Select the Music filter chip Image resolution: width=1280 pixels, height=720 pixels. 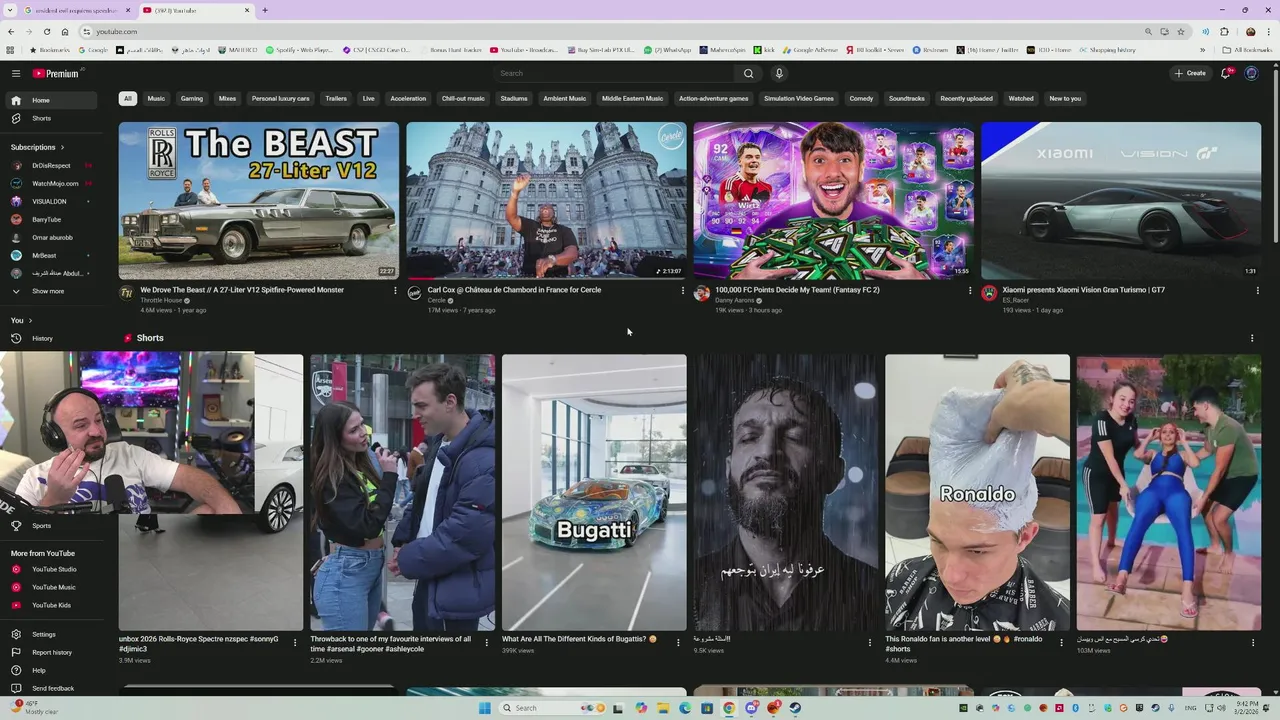coord(156,98)
